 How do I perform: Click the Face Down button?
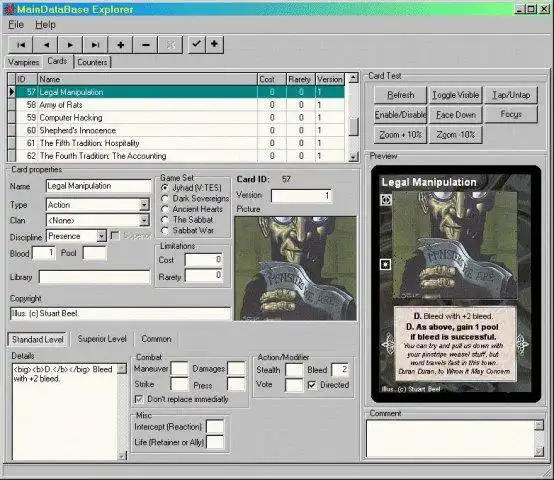(455, 115)
